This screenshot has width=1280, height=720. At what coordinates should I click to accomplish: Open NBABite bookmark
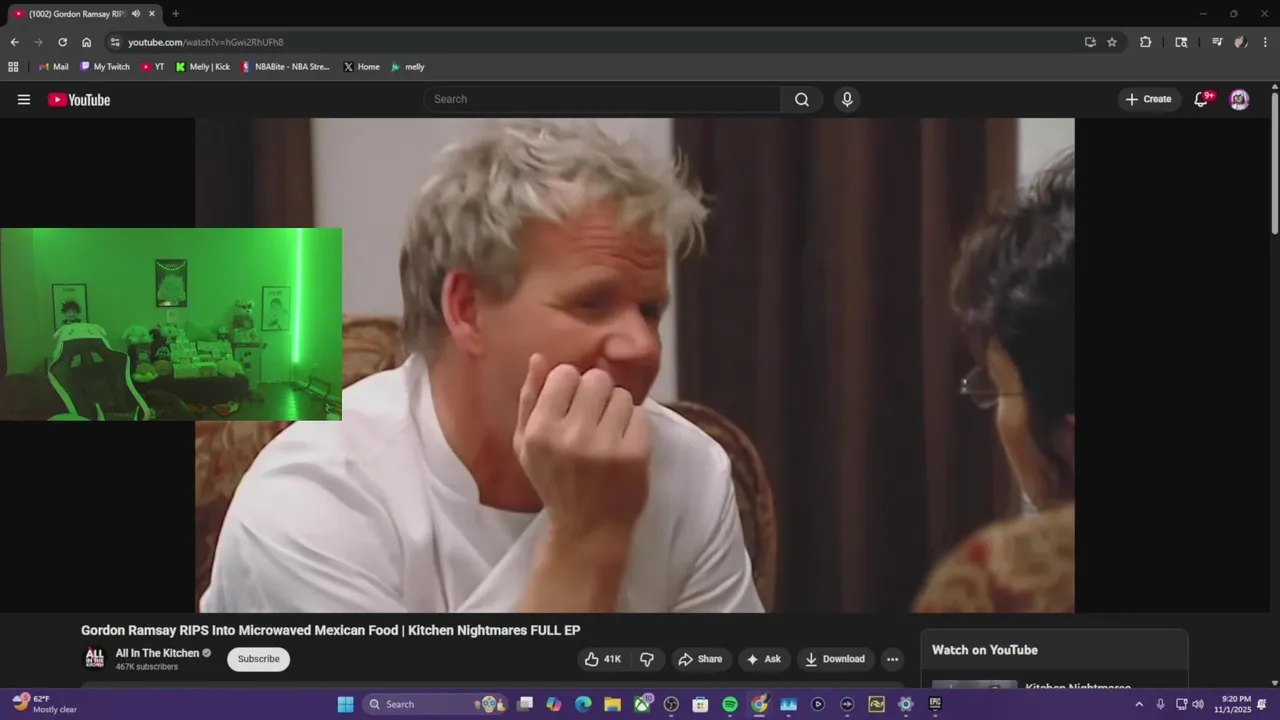point(285,67)
